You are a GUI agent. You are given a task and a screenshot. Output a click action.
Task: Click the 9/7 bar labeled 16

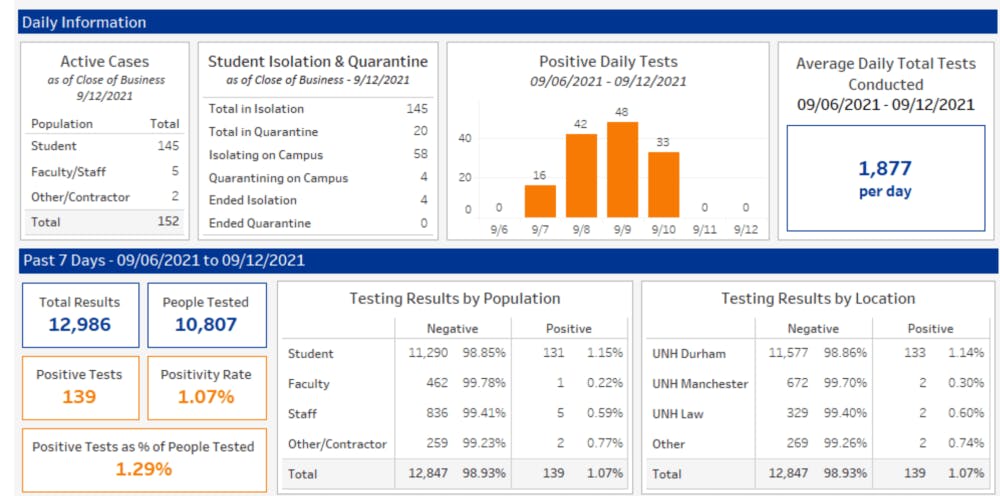point(540,201)
